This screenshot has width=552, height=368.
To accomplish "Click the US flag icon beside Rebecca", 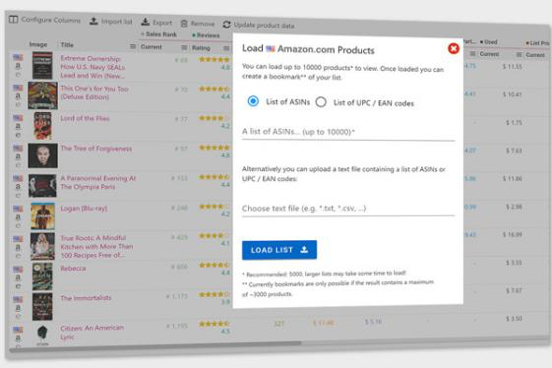I will (18, 269).
